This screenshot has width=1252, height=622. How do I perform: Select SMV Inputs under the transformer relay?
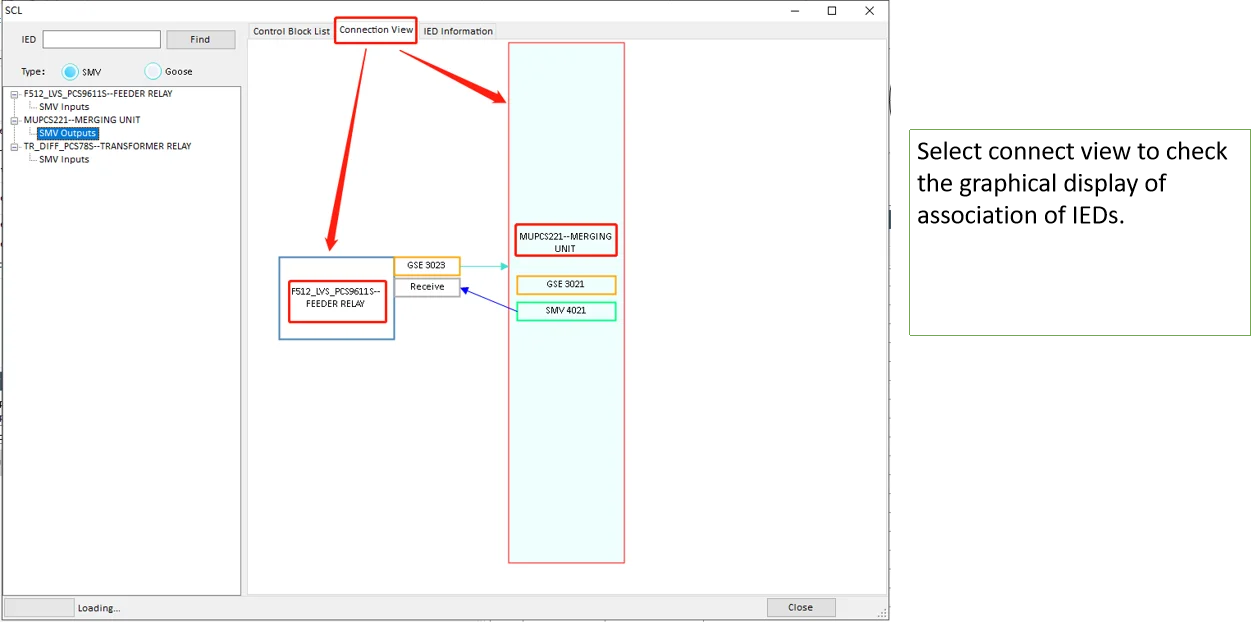(64, 159)
